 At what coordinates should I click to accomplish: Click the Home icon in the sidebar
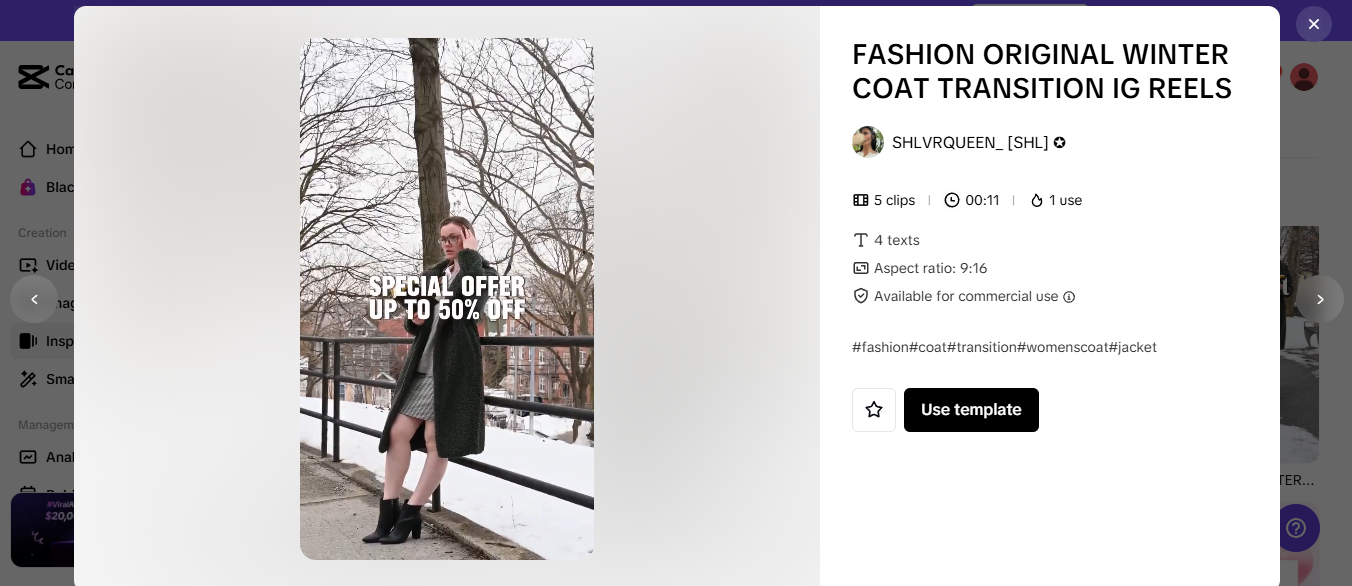click(x=28, y=149)
